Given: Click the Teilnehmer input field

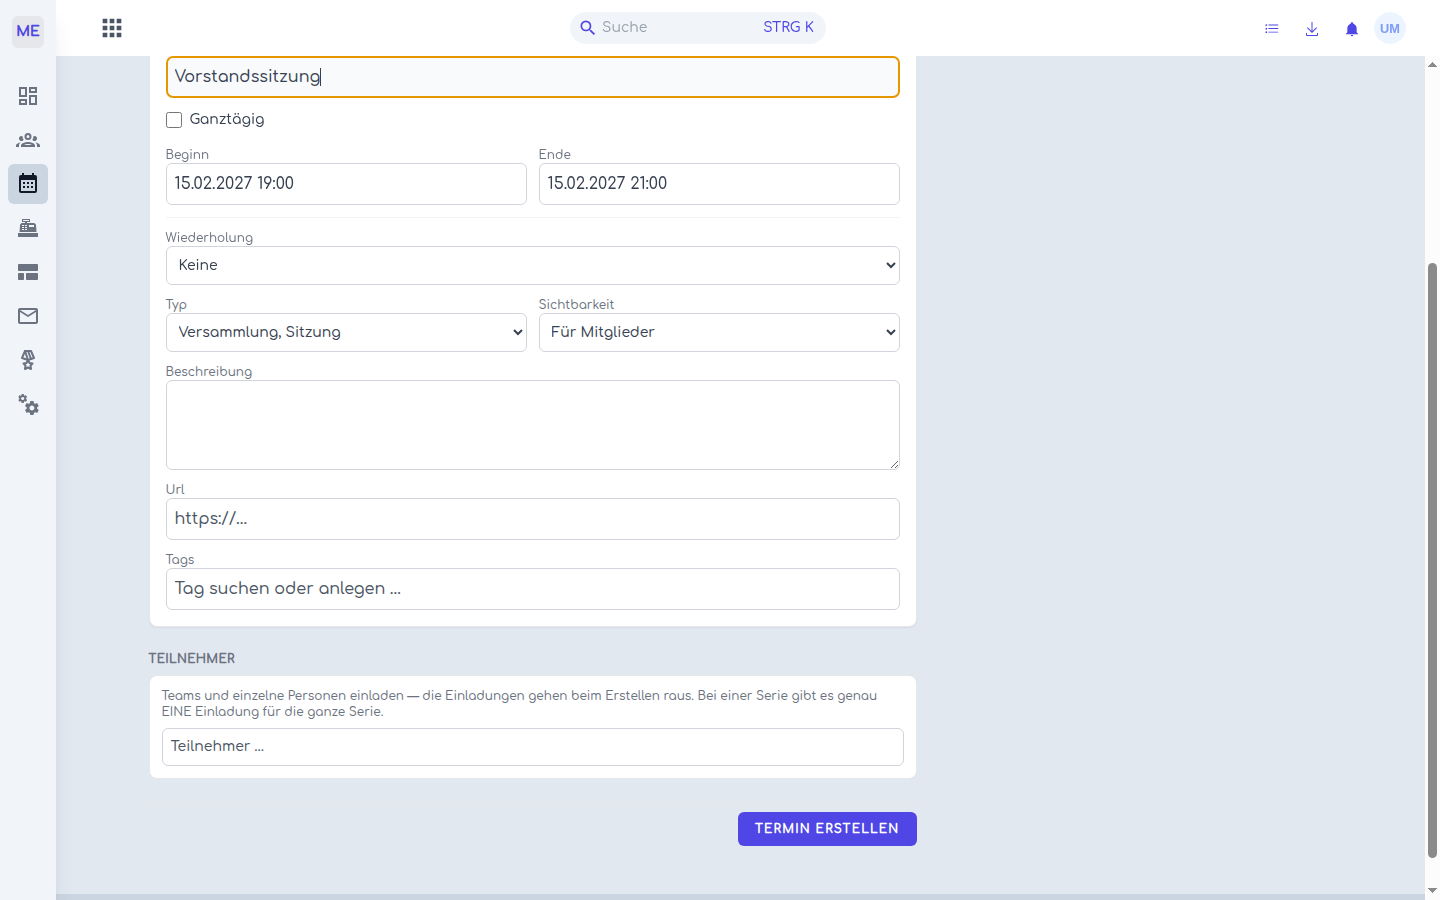Looking at the screenshot, I should click(533, 747).
